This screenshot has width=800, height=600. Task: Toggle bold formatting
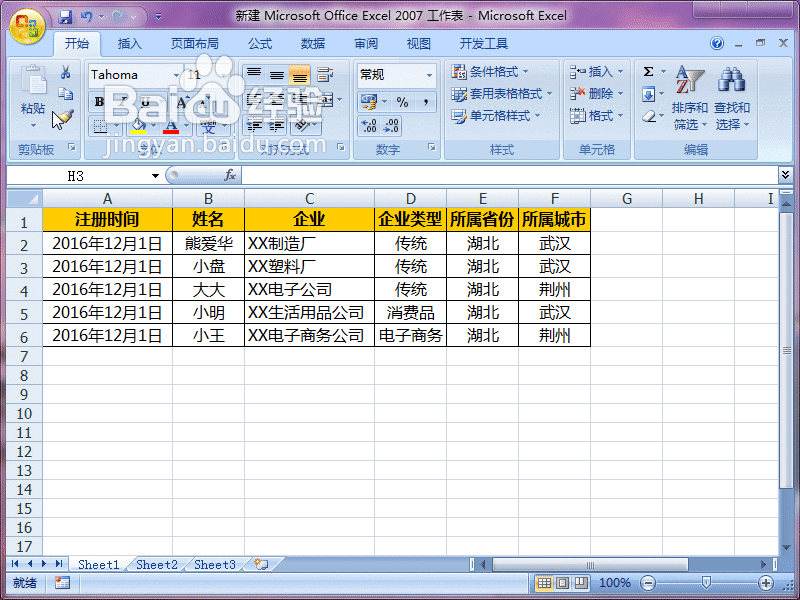(97, 101)
